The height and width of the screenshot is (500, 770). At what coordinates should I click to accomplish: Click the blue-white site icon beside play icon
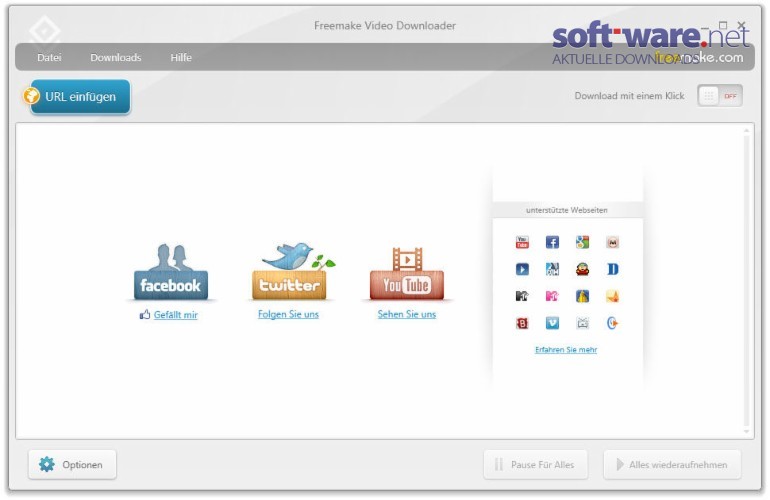pyautogui.click(x=552, y=269)
